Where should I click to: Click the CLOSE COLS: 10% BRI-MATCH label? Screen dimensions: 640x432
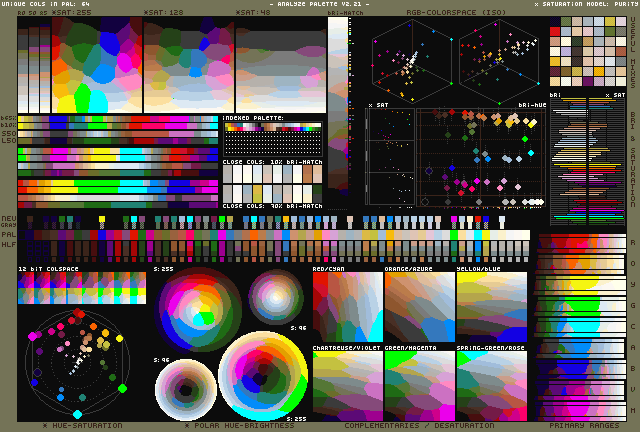272,162
